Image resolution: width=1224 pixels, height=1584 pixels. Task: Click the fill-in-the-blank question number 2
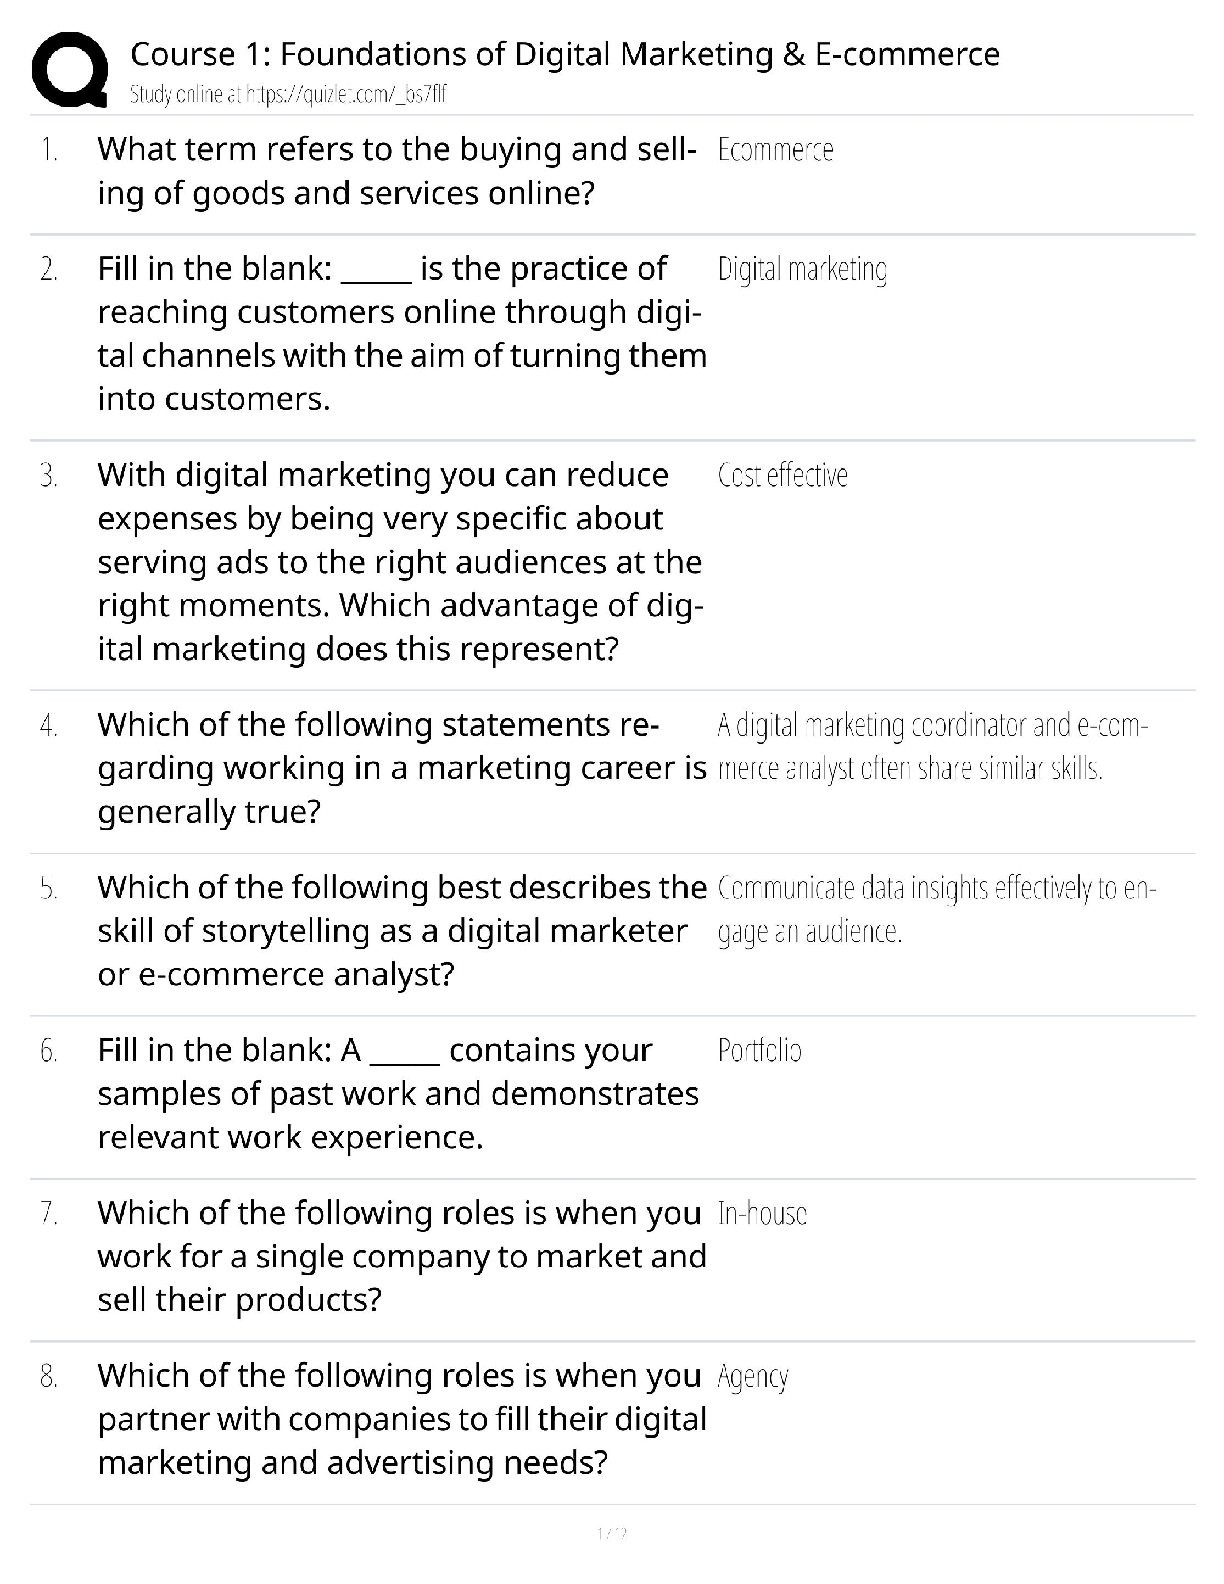(400, 334)
